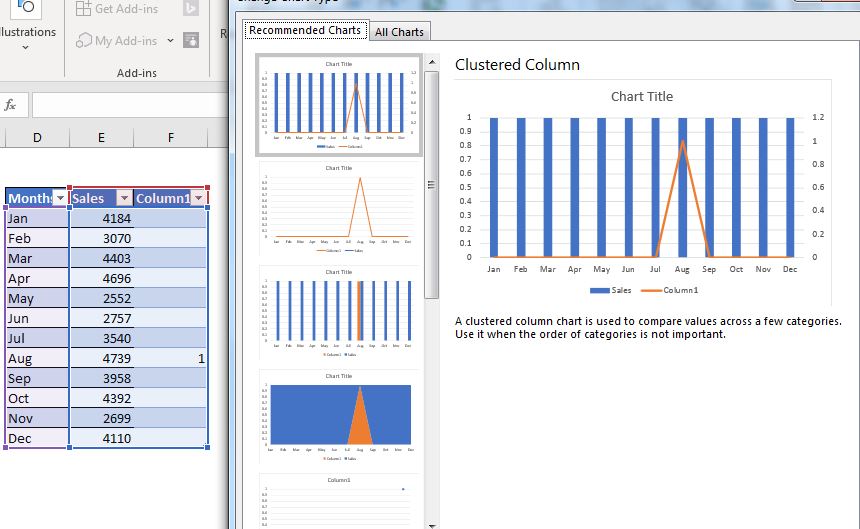This screenshot has width=860, height=529.
Task: Select the clustered column orange bar thumbnail
Action: click(338, 313)
